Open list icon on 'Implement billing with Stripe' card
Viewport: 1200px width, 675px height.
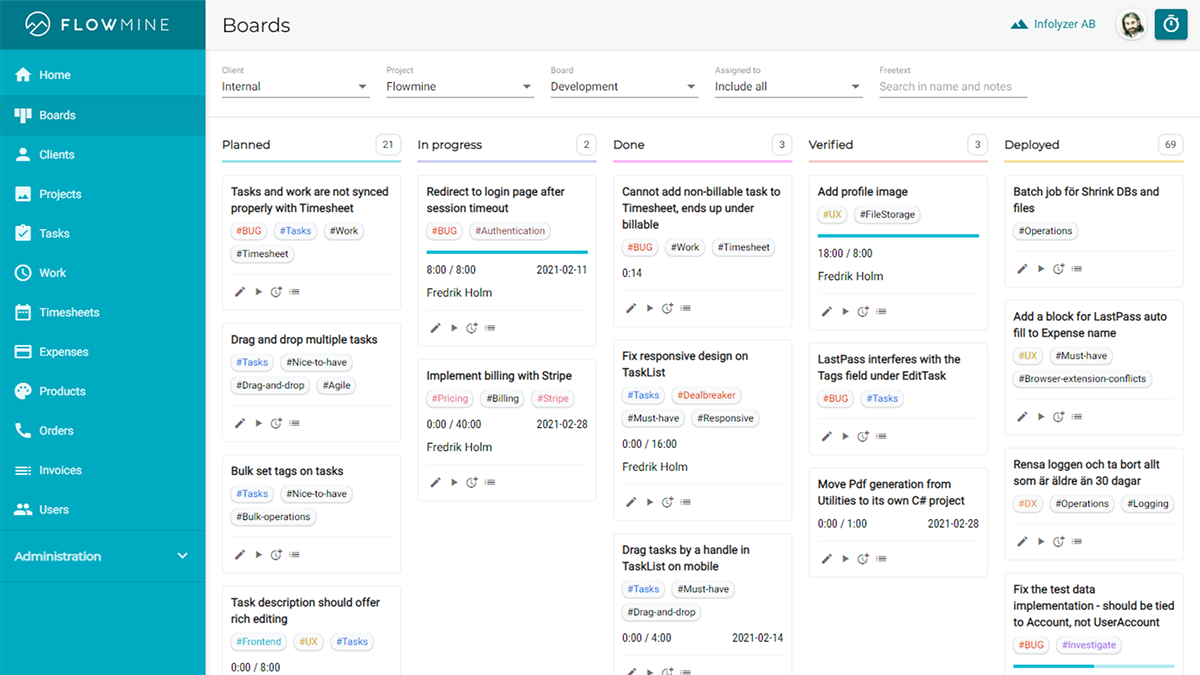(x=491, y=482)
